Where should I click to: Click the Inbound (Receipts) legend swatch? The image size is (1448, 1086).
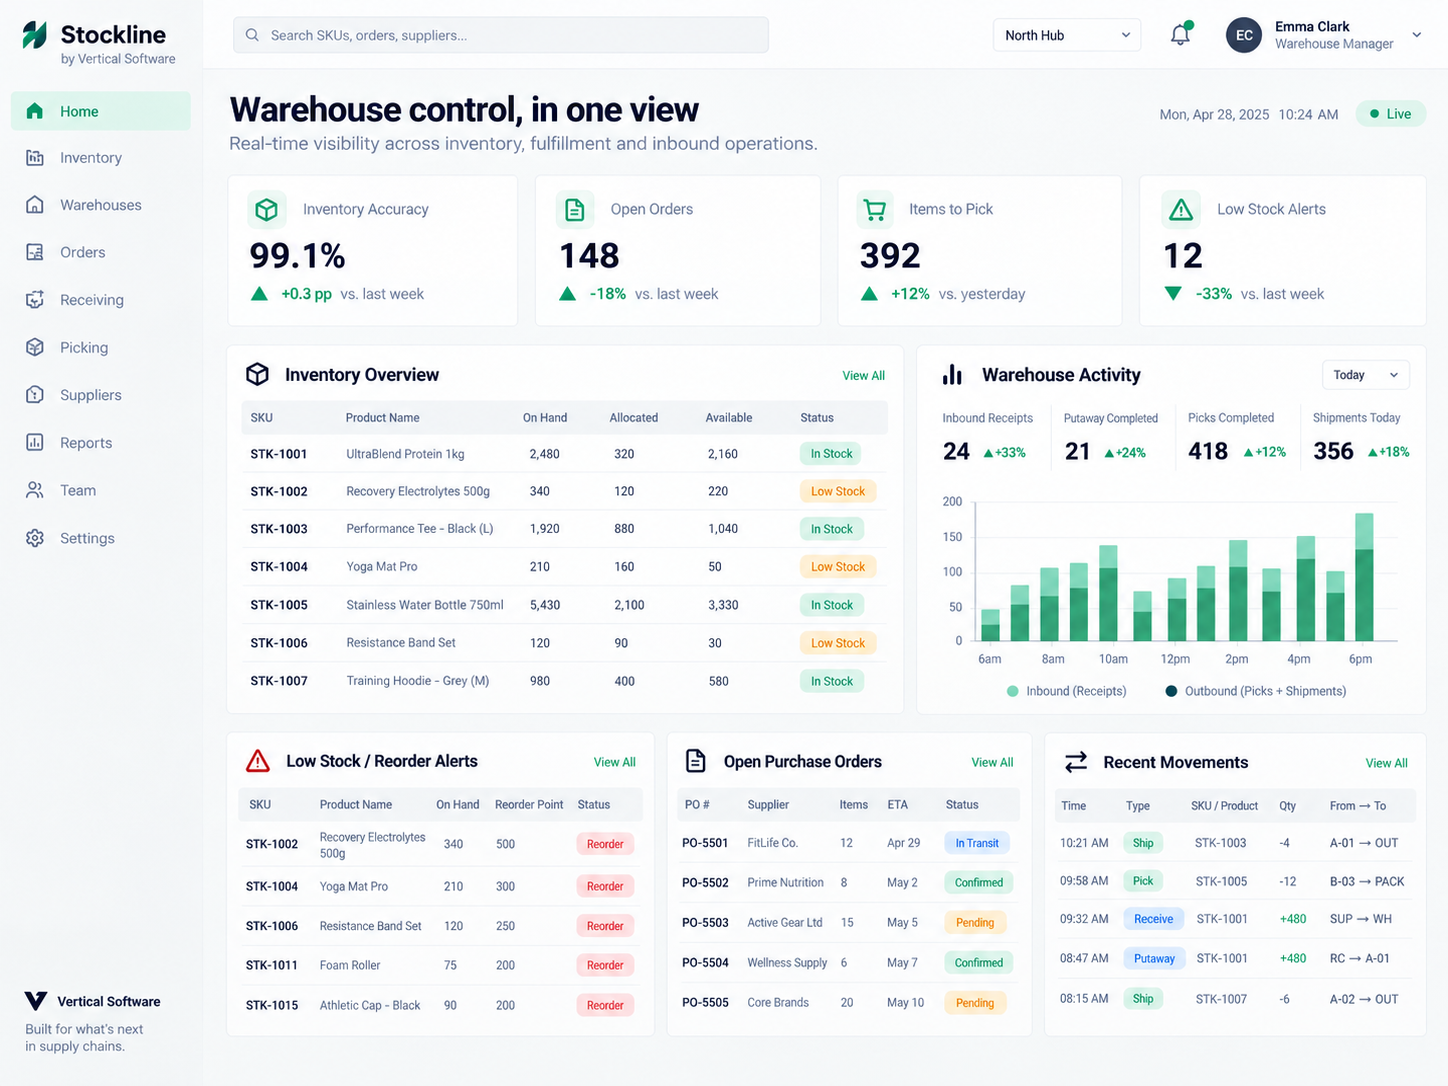click(1013, 691)
